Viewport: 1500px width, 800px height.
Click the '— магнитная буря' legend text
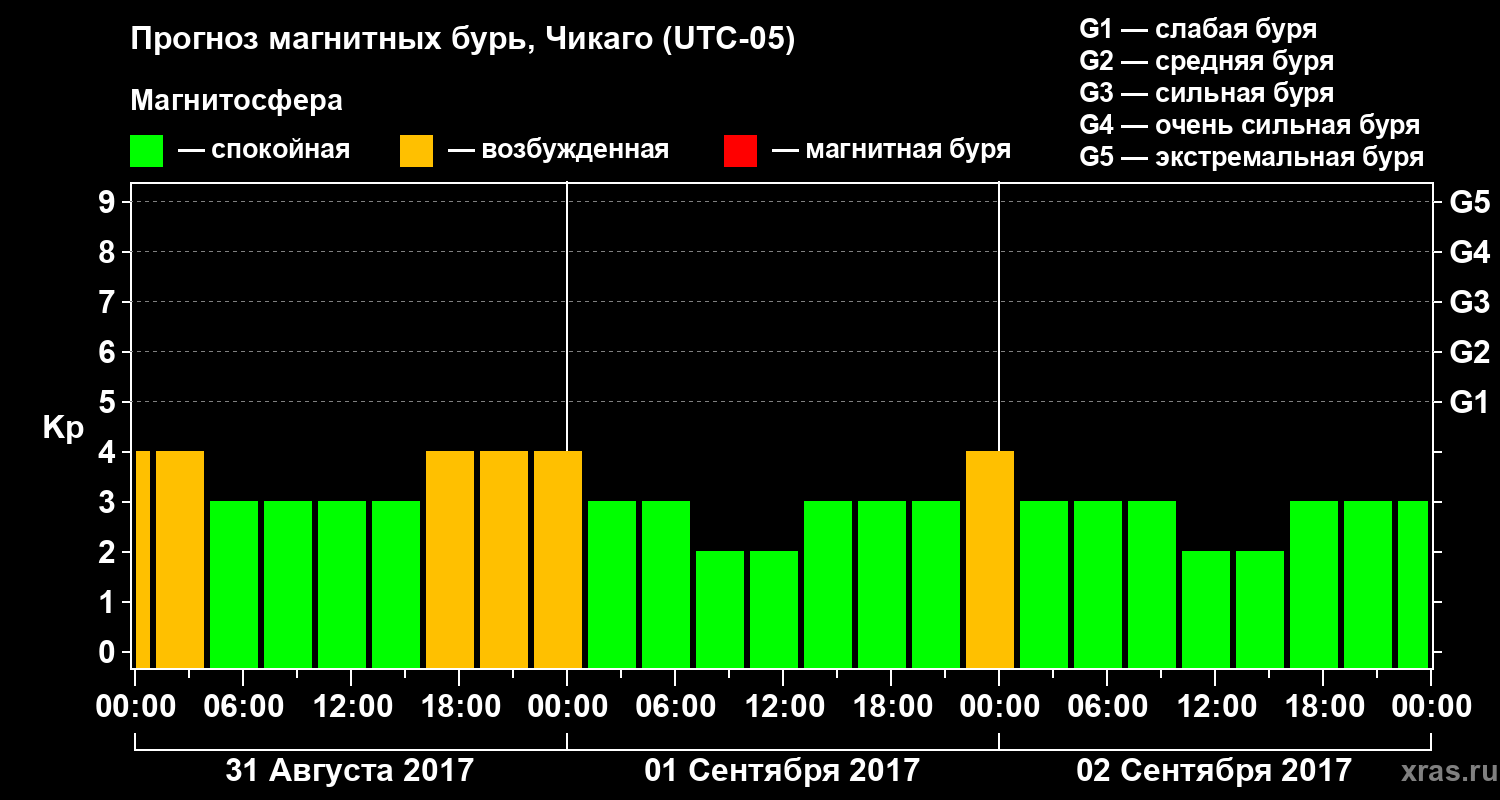tap(891, 151)
